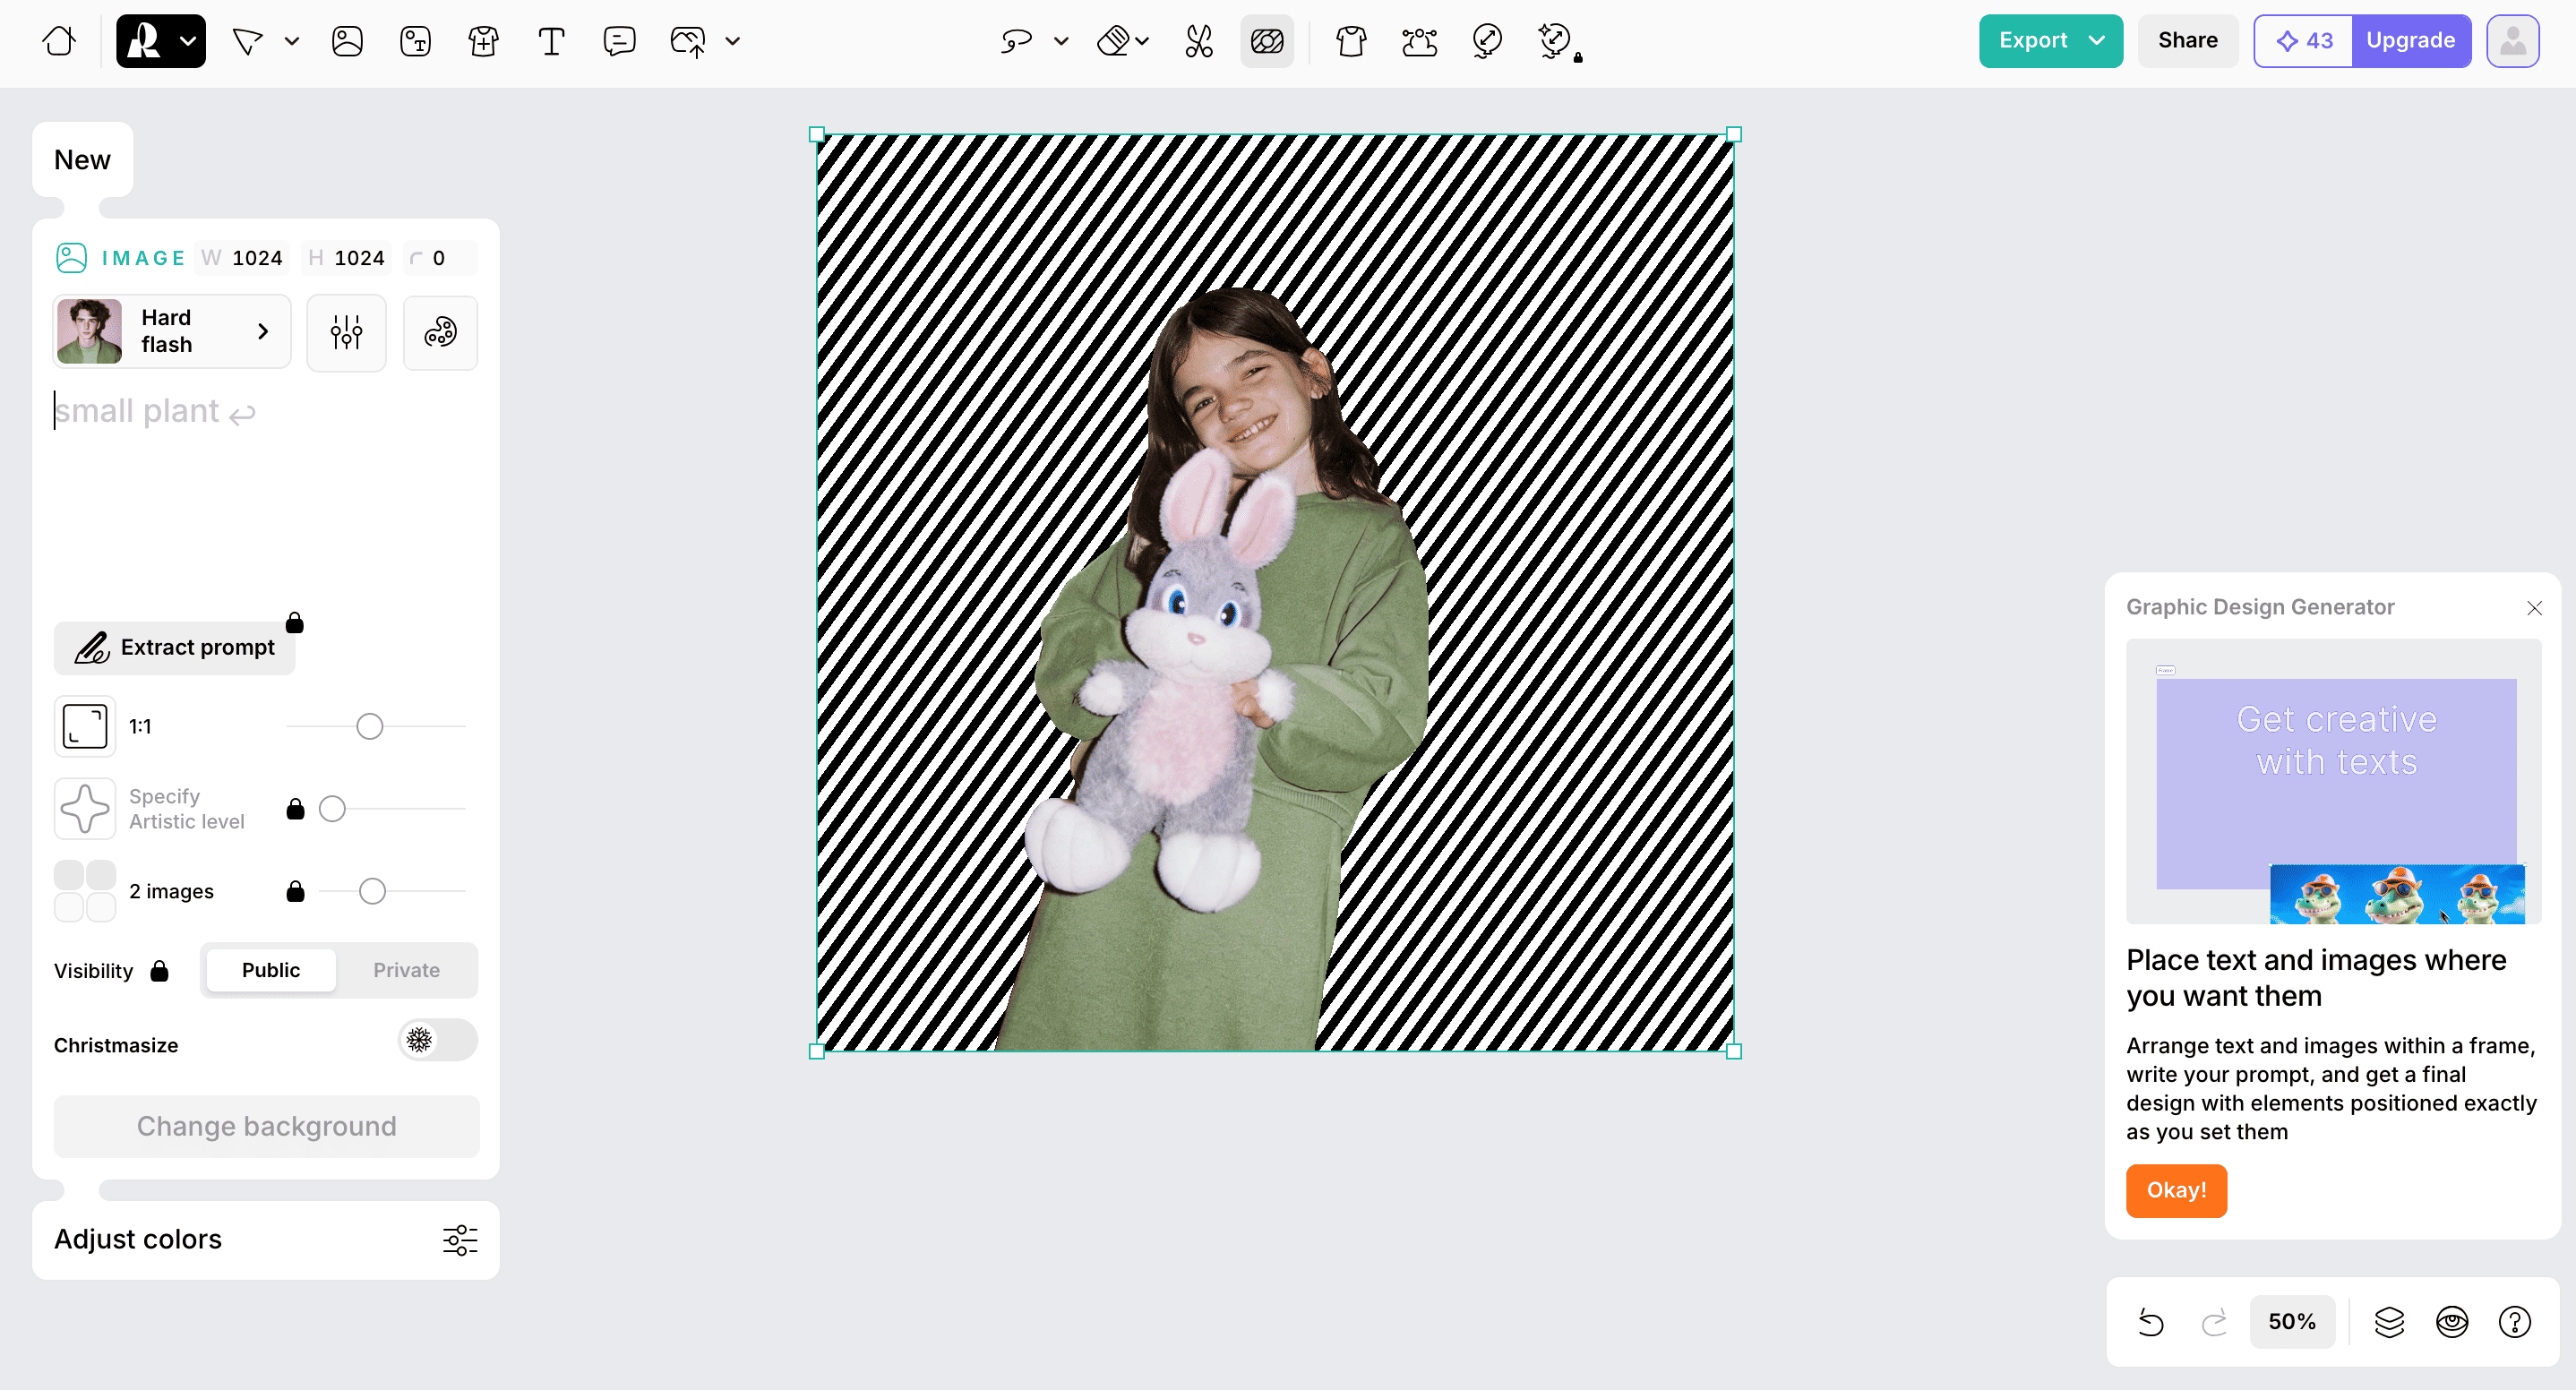Open the color palette icon
The height and width of the screenshot is (1390, 2576).
coord(440,332)
